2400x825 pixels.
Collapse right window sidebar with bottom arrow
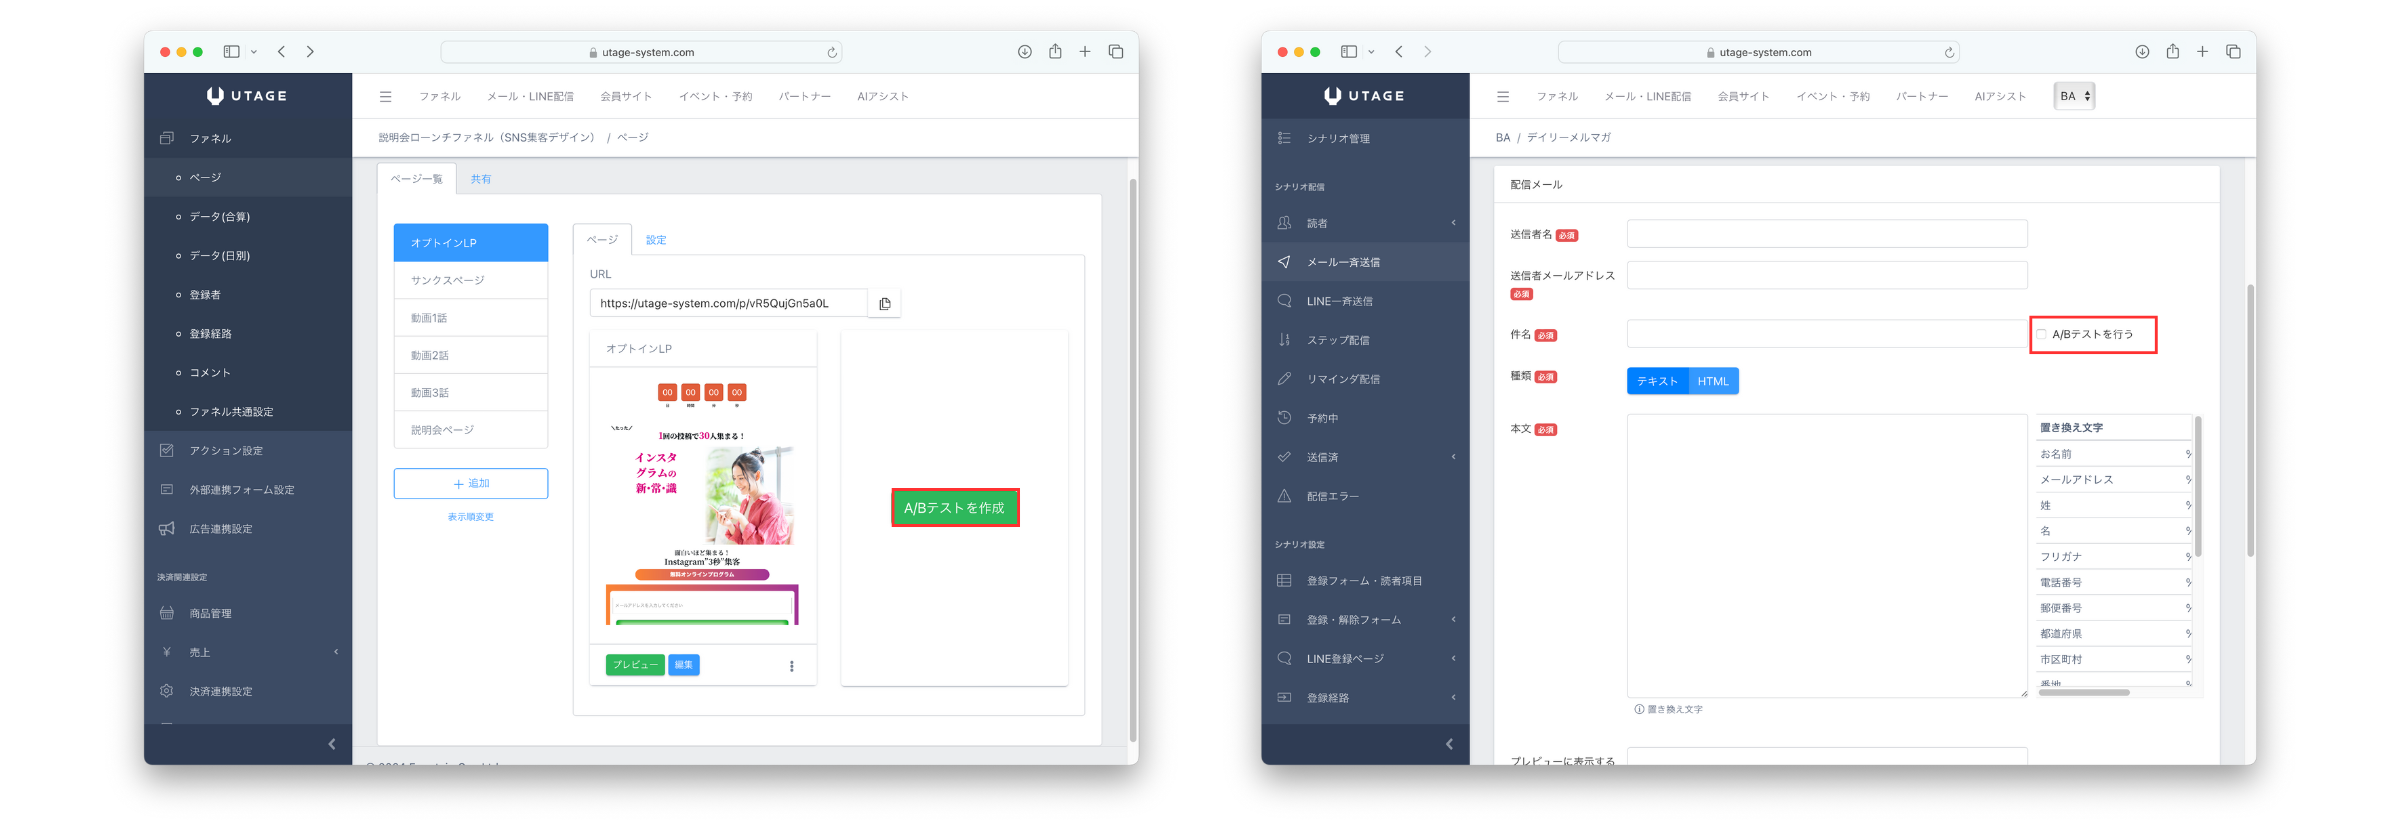(1449, 744)
